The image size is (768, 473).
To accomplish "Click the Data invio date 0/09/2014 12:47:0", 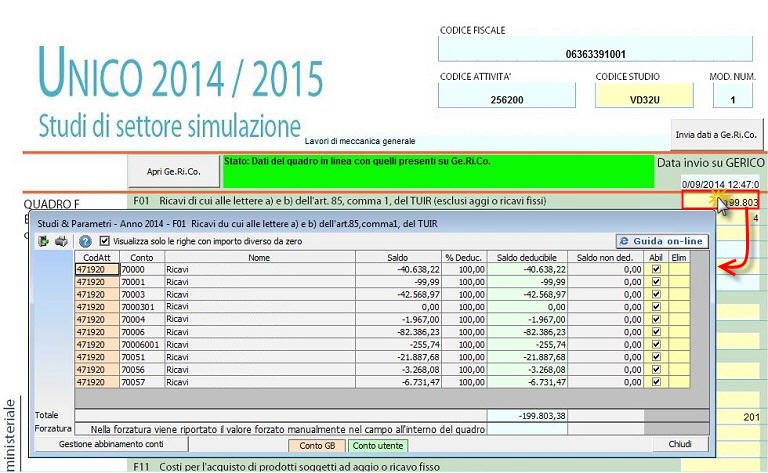I will pos(720,184).
